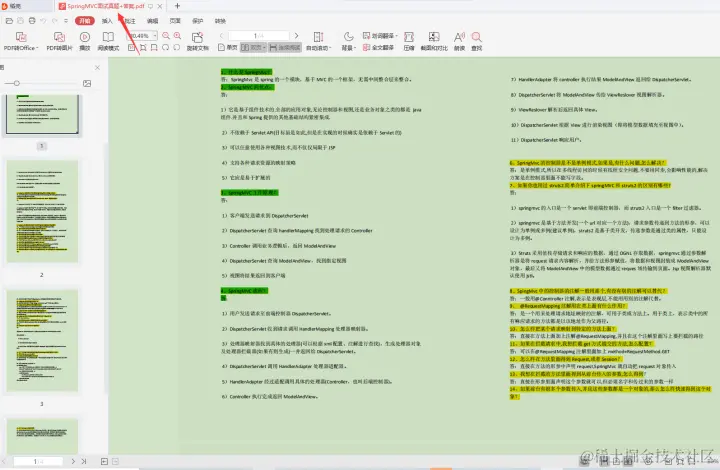The height and width of the screenshot is (470, 720).
Task: Select single page view mode
Action: click(x=228, y=47)
